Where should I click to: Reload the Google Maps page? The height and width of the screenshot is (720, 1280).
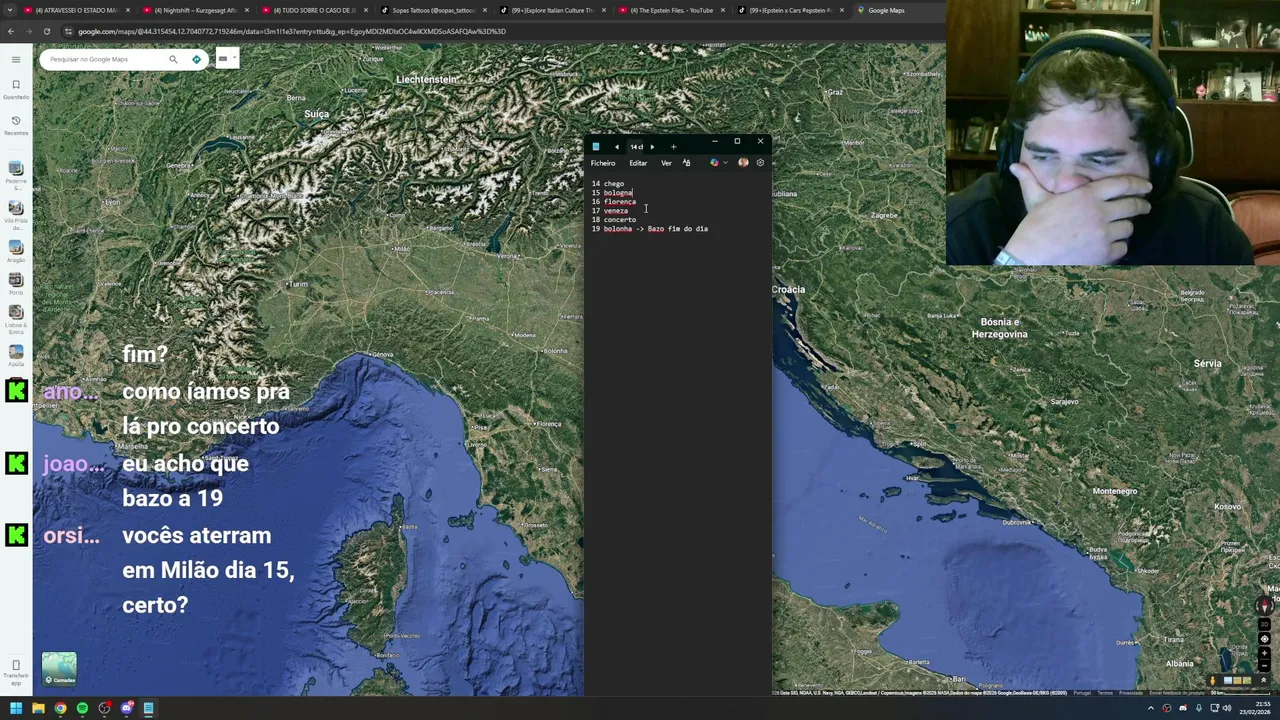[x=47, y=31]
